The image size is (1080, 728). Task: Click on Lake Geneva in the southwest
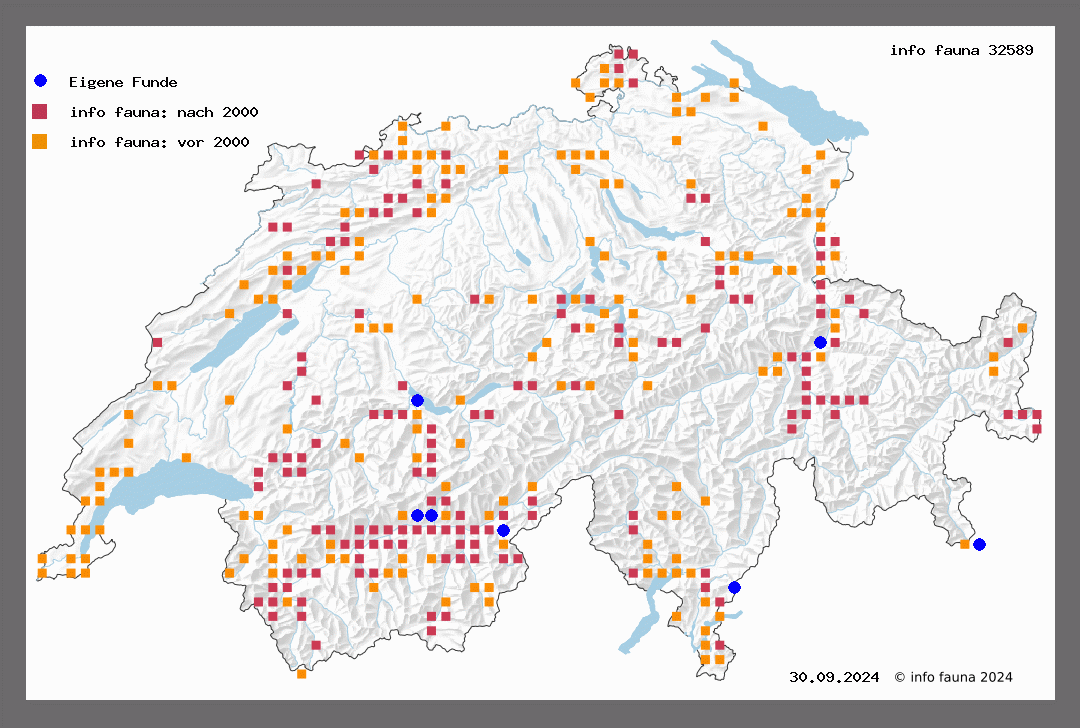pos(170,489)
